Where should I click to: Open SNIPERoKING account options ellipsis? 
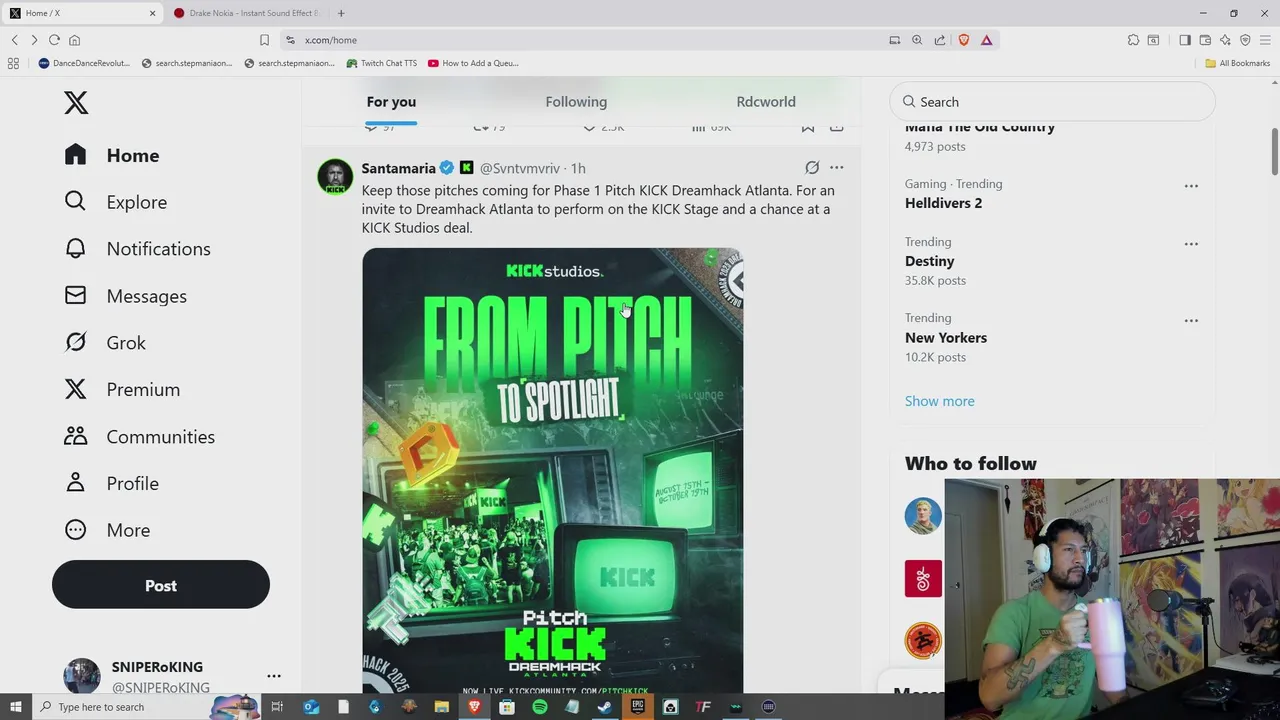point(274,676)
